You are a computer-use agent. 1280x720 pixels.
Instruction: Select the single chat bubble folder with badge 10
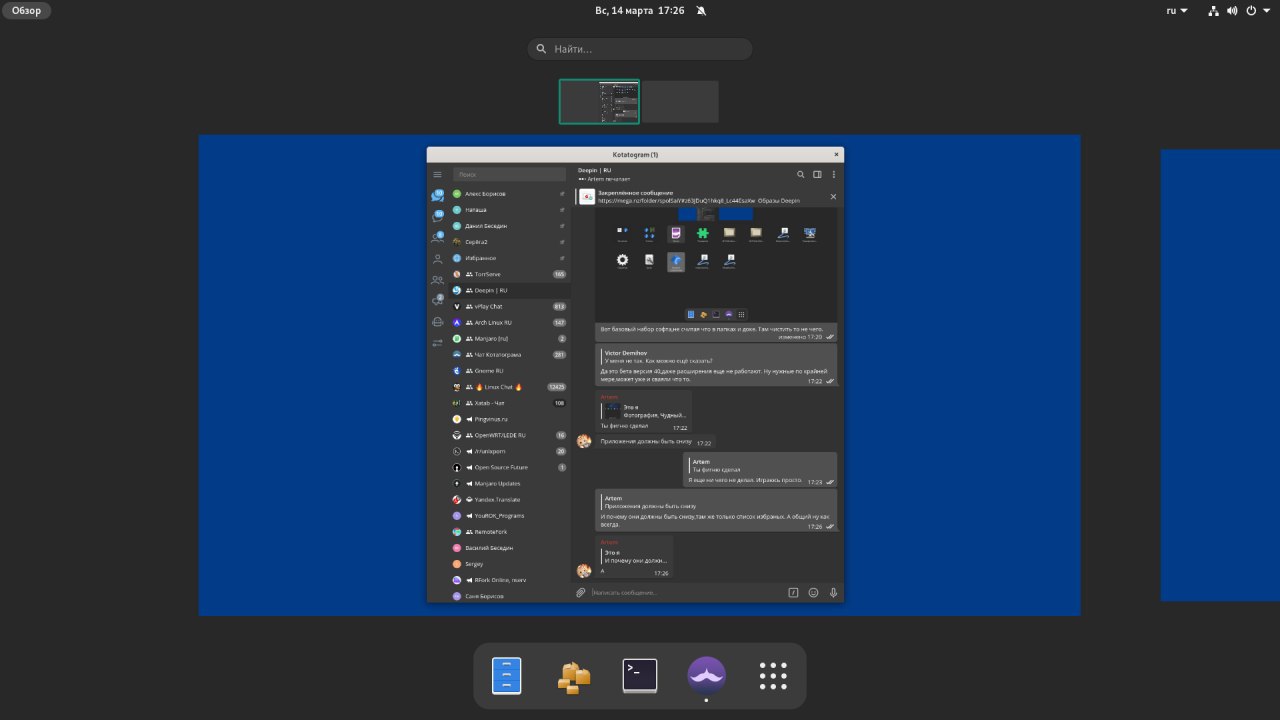(438, 216)
